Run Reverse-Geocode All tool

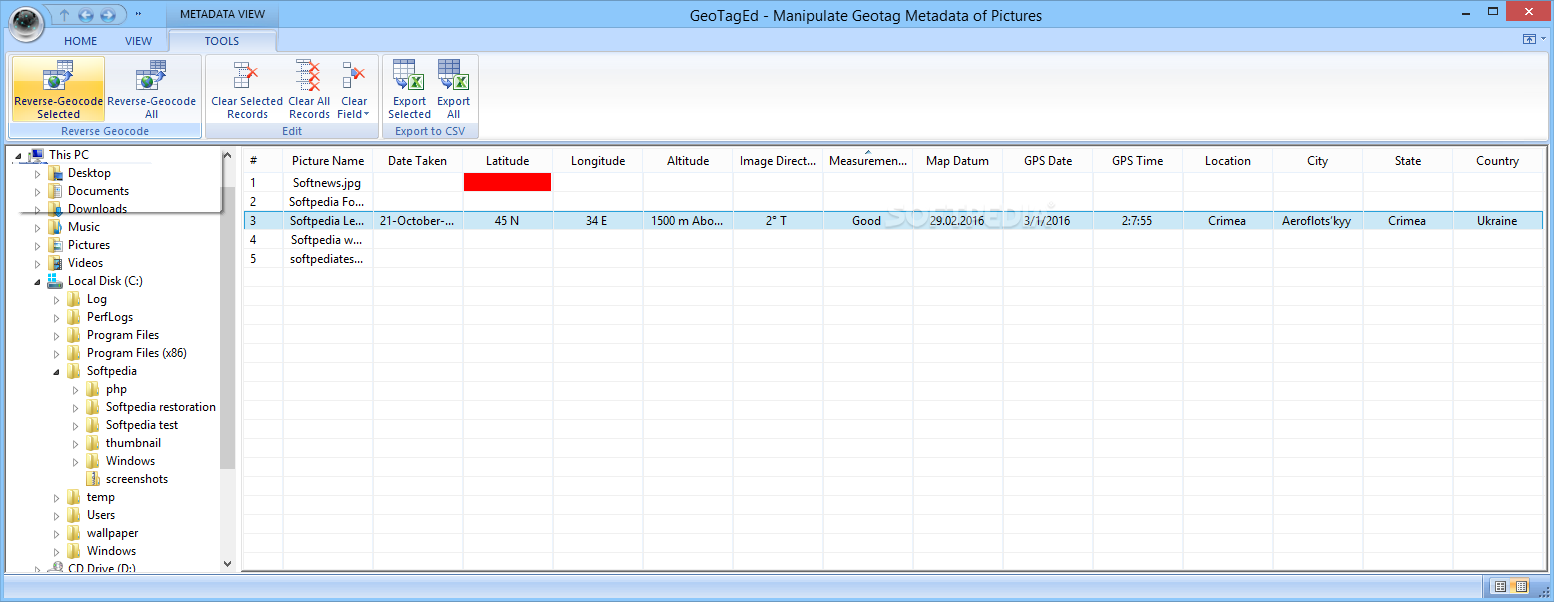[152, 89]
